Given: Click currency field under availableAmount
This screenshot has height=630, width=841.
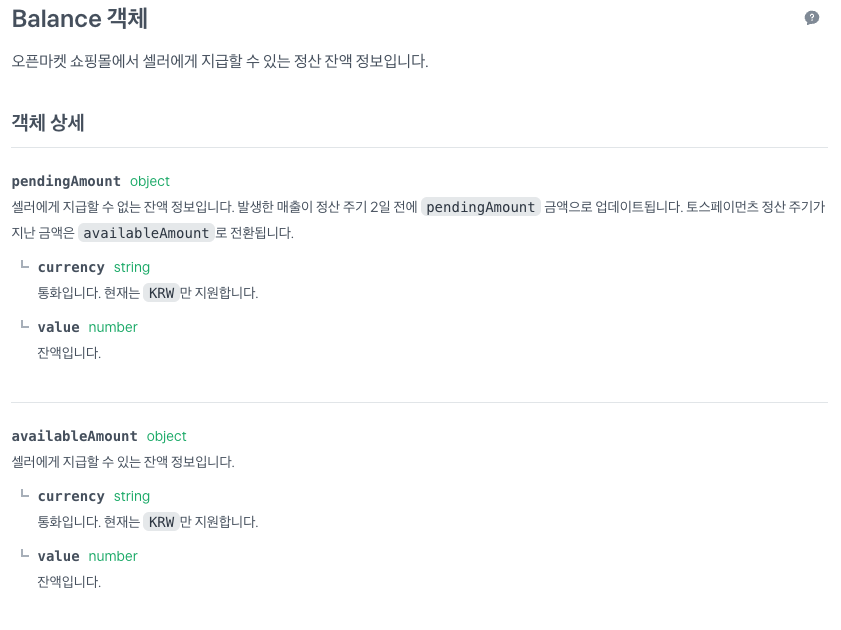Looking at the screenshot, I should pyautogui.click(x=71, y=496).
